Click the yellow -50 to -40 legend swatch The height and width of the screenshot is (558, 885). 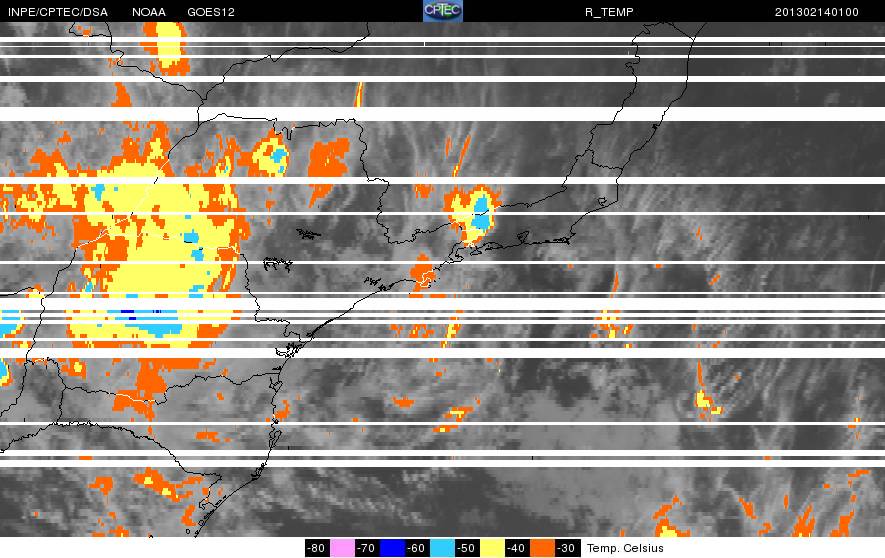pos(492,548)
